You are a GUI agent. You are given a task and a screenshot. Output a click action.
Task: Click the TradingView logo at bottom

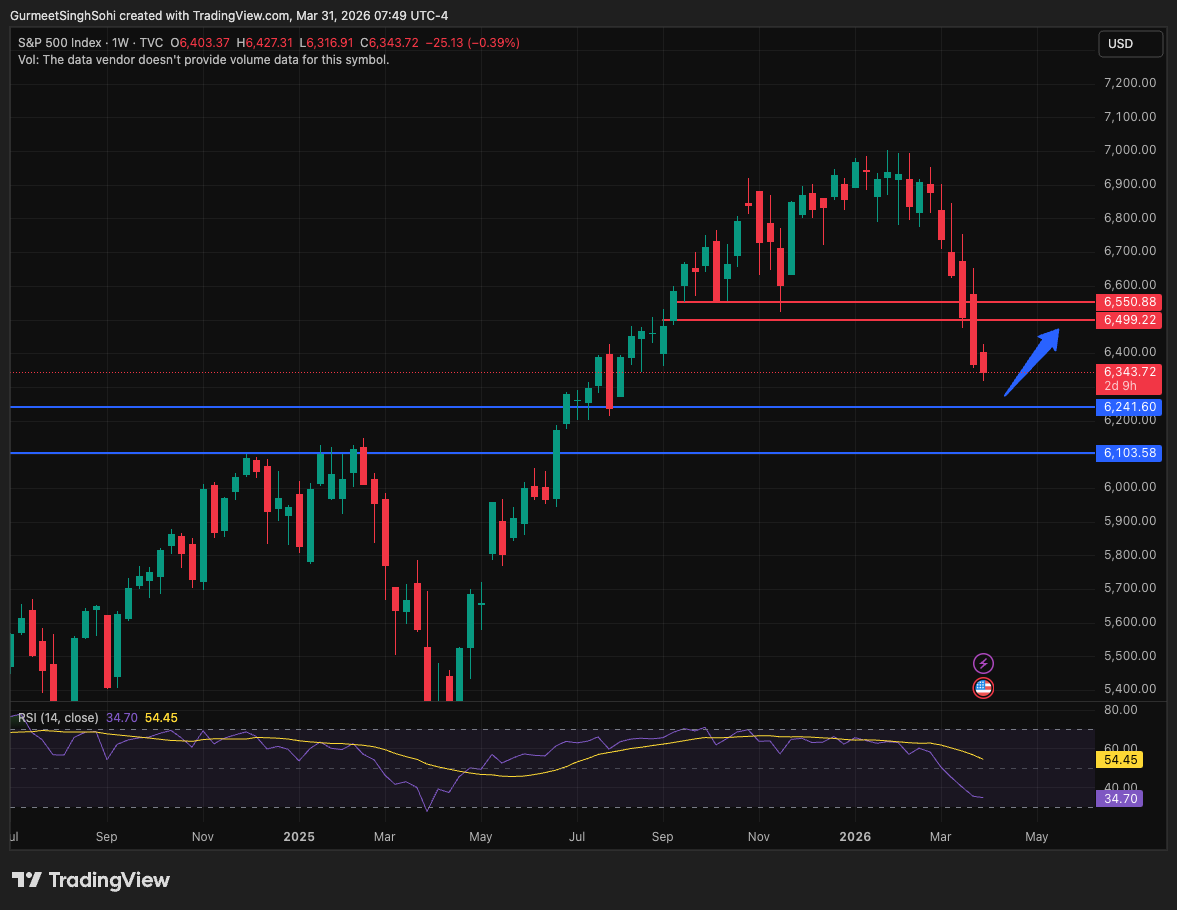tap(91, 880)
